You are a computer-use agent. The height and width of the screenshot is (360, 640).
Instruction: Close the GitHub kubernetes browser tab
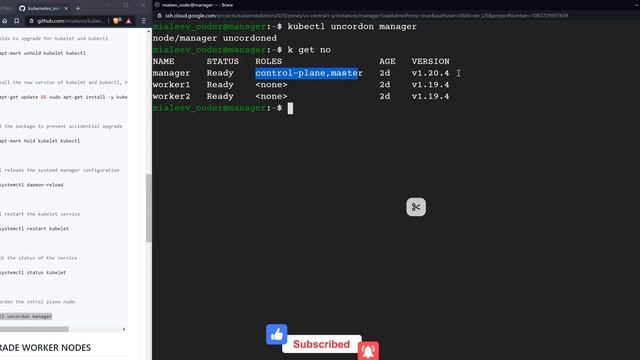coord(66,8)
